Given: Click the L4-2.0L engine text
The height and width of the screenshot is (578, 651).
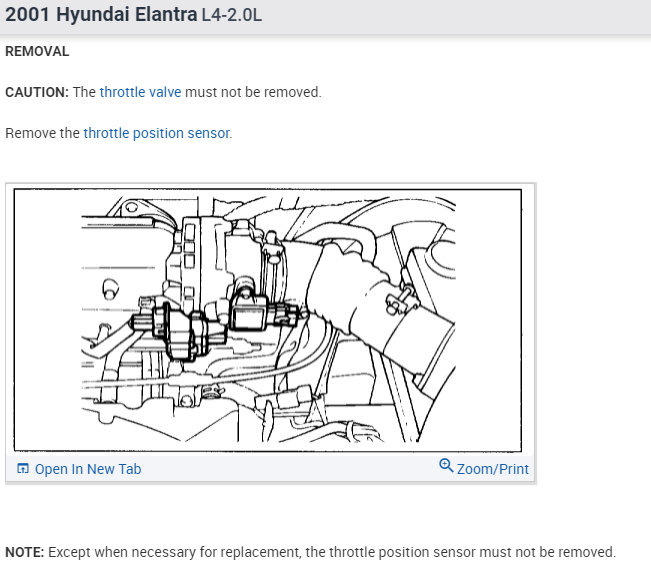Looking at the screenshot, I should 232,15.
